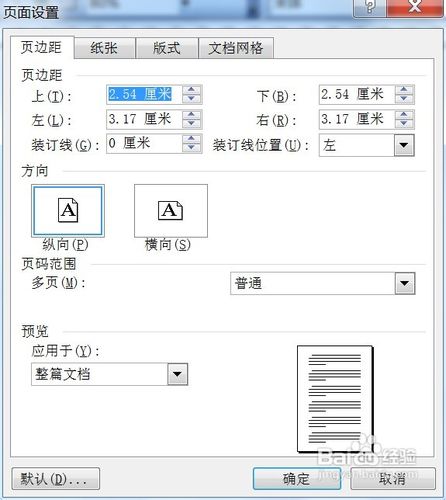Screen dimensions: 446x500
Task: Select the landscape 横向 orientation icon
Action: click(x=171, y=211)
